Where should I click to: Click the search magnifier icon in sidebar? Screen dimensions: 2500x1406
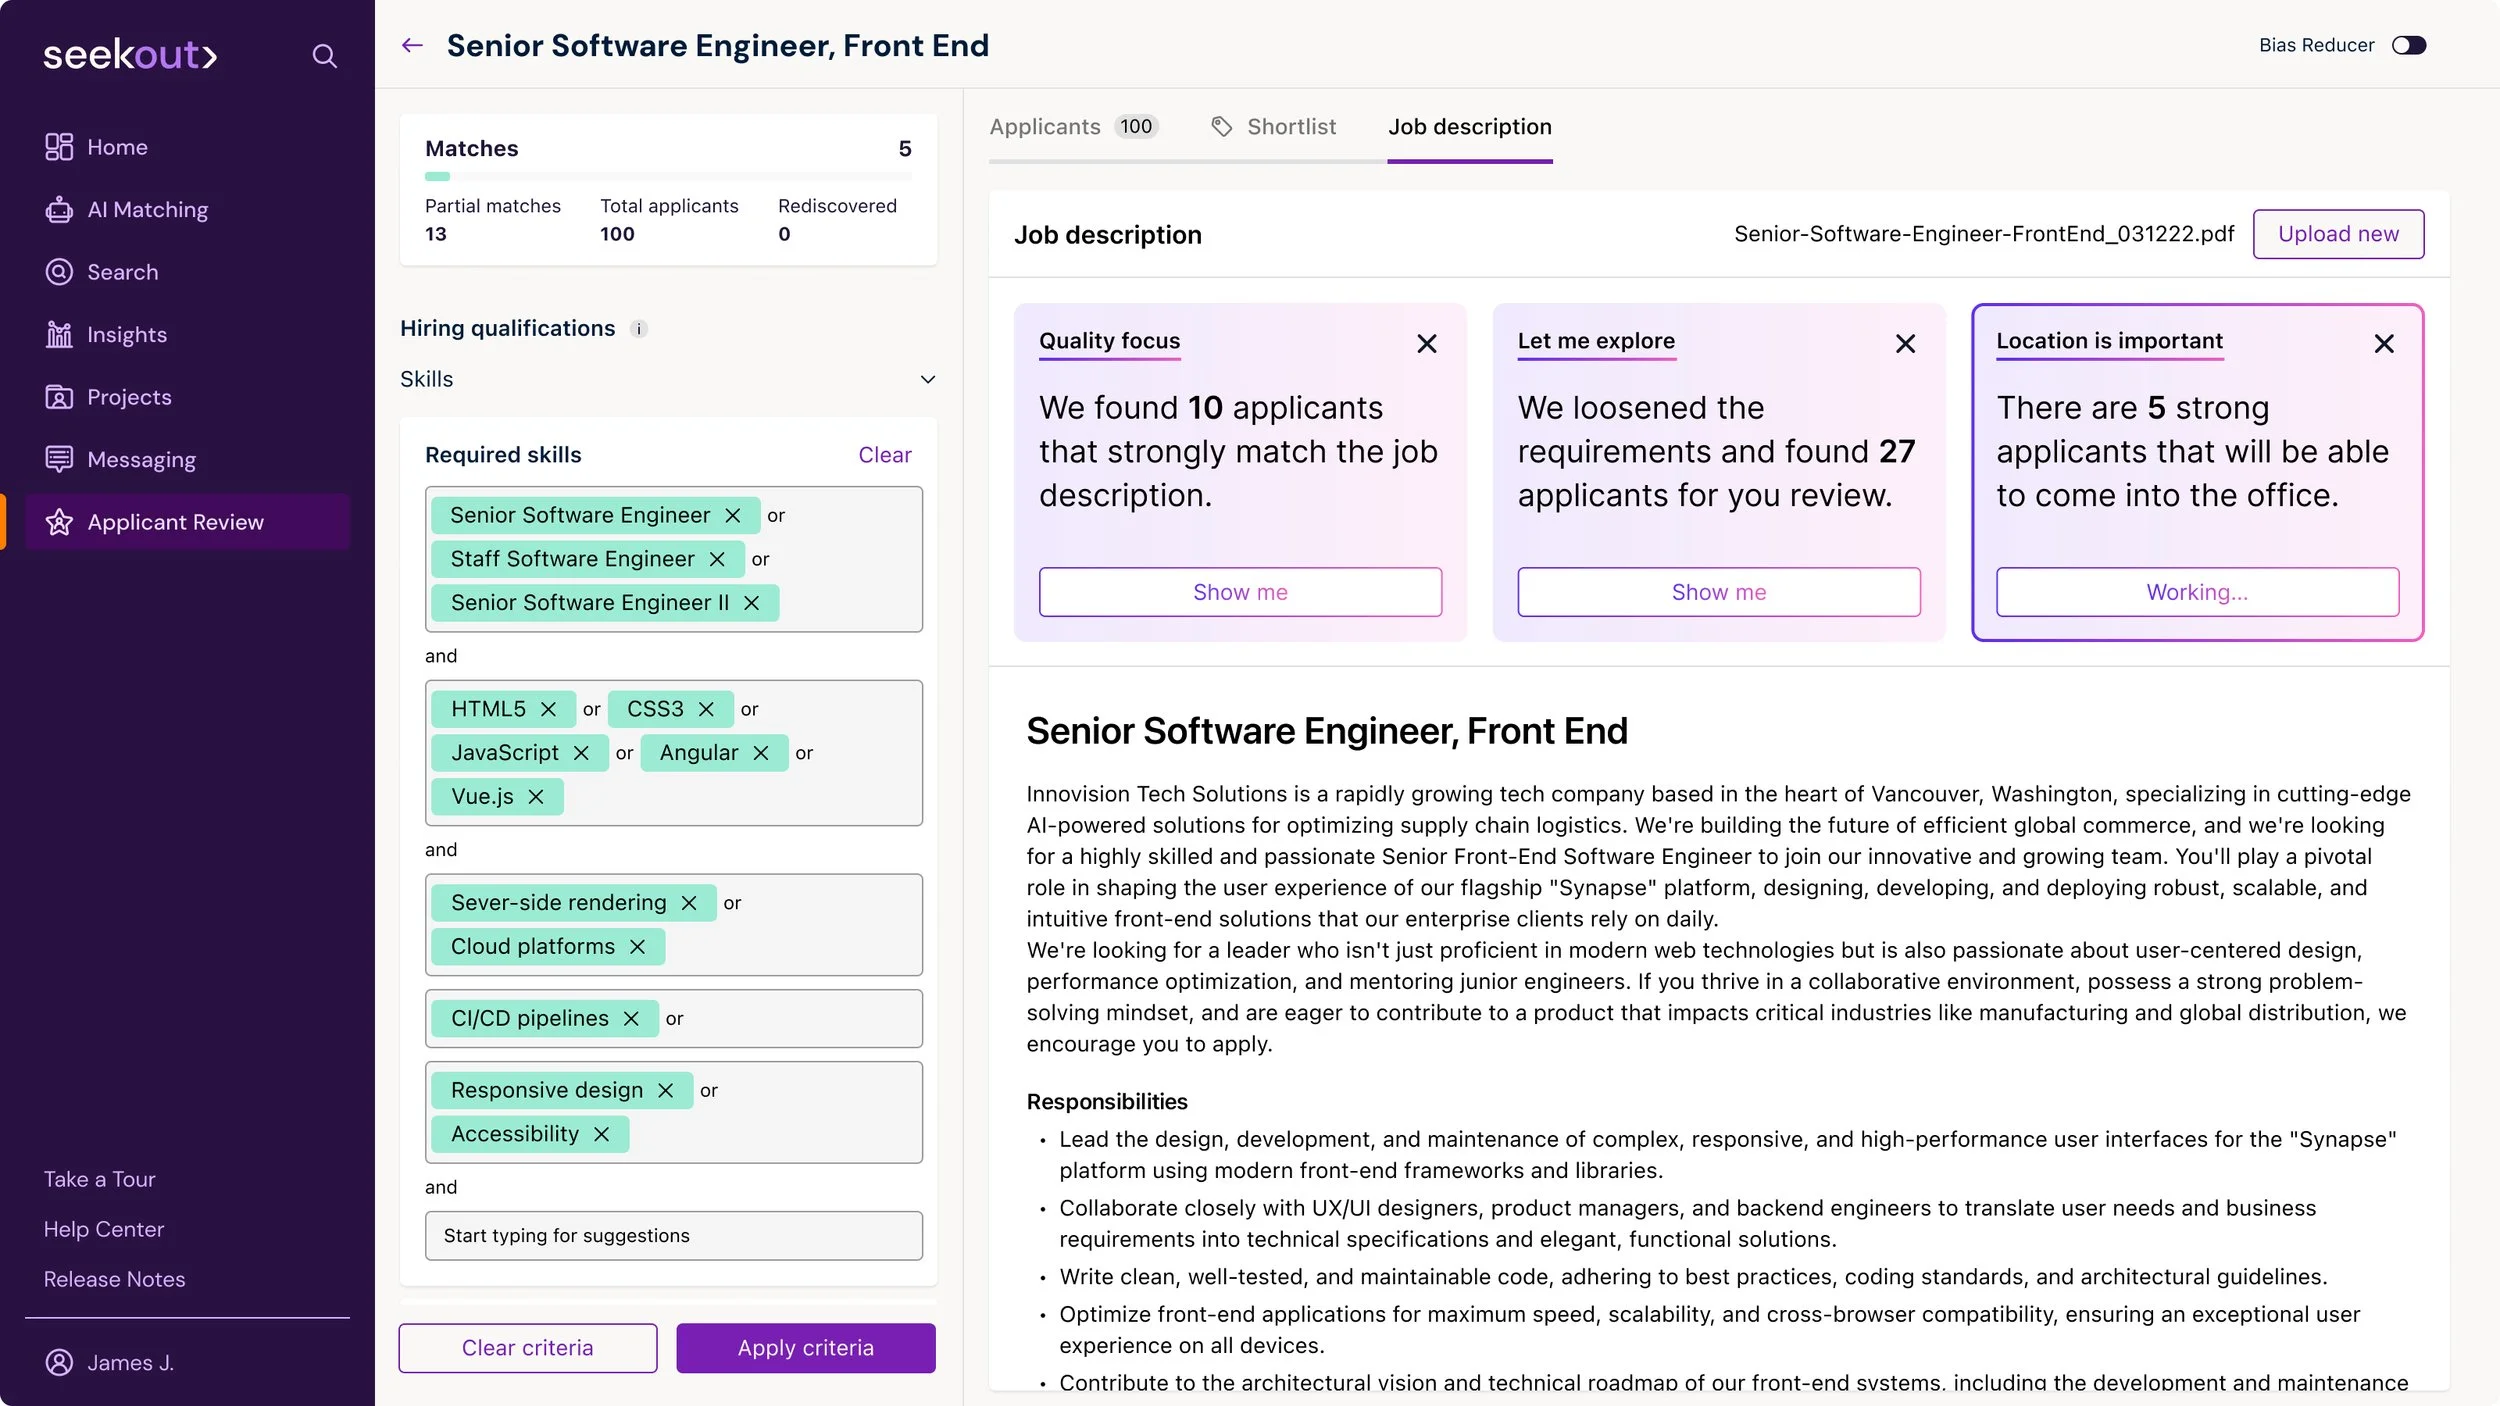click(x=324, y=56)
